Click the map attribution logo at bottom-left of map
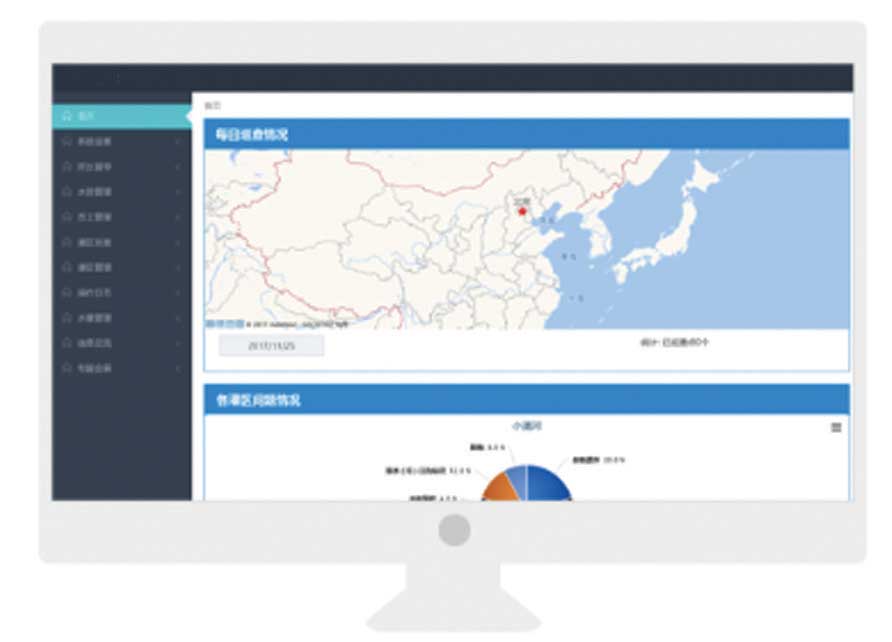 point(224,324)
